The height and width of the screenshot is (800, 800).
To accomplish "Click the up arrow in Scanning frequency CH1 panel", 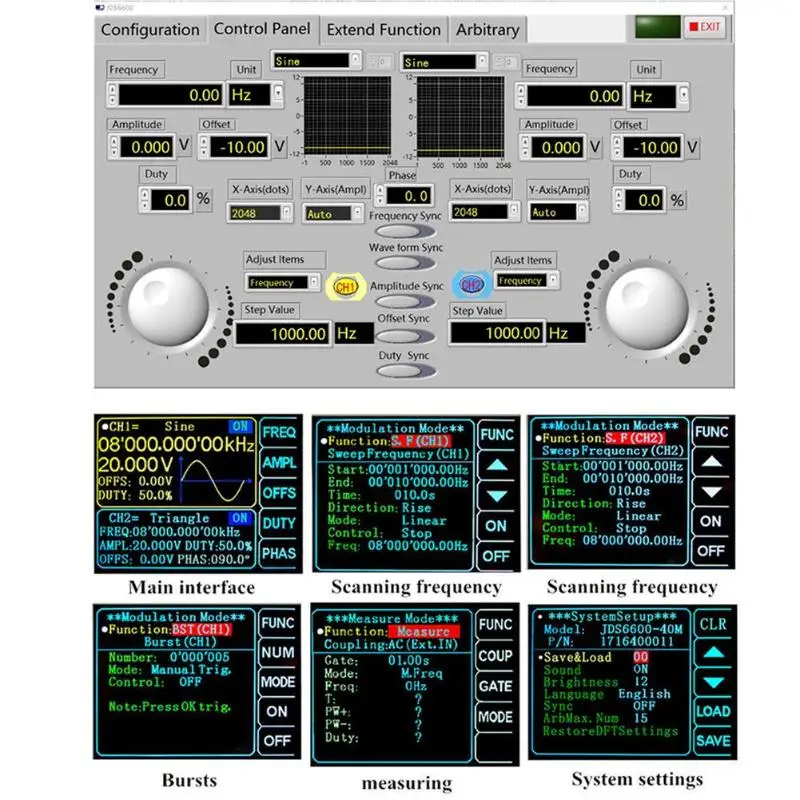I will coord(497,465).
